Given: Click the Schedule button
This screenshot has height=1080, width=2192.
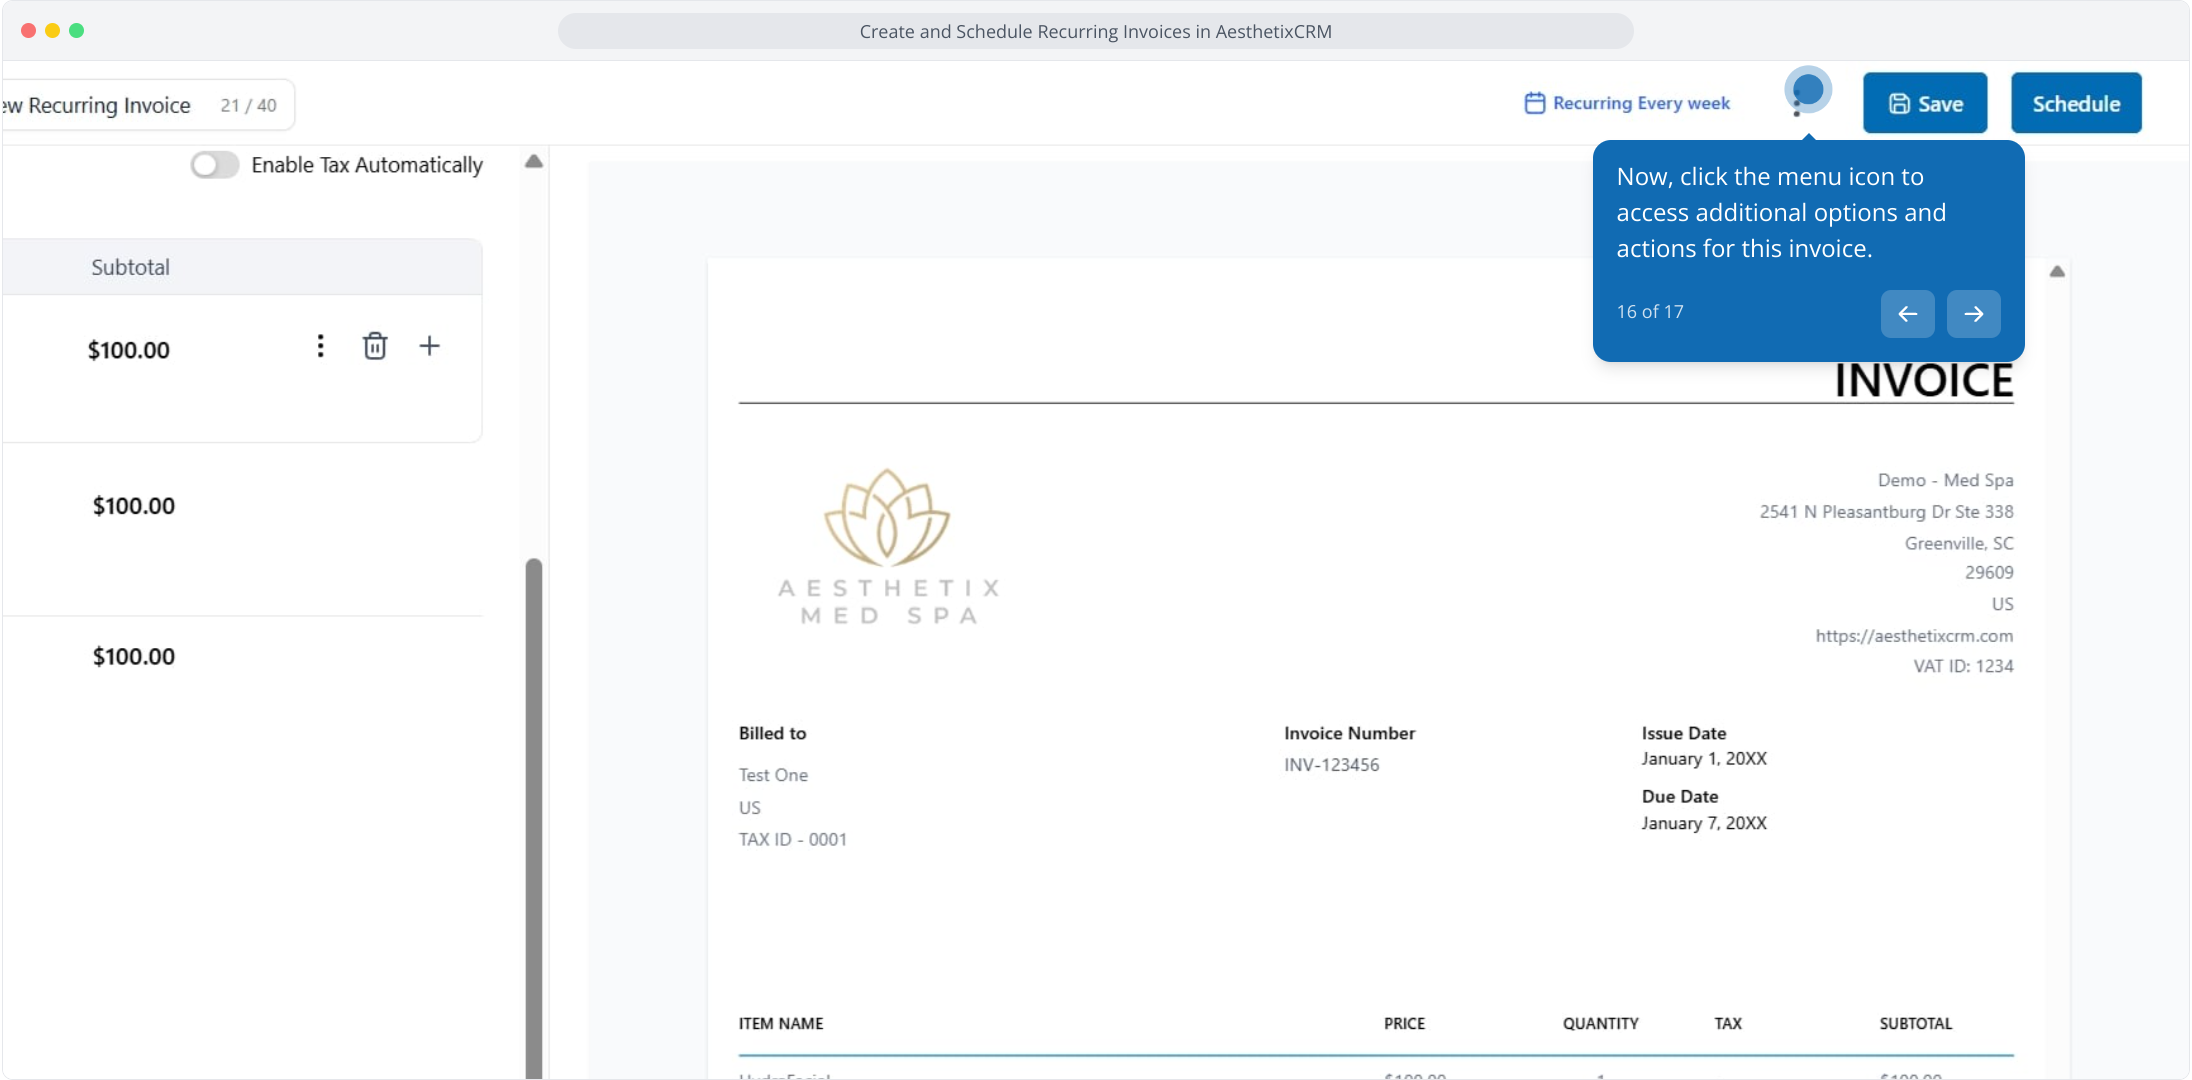Looking at the screenshot, I should tap(2076, 103).
